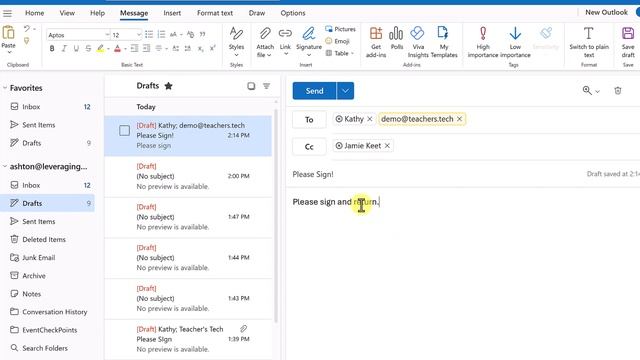This screenshot has height=360, width=640.
Task: Remove Kathy from To recipients
Action: pos(370,119)
